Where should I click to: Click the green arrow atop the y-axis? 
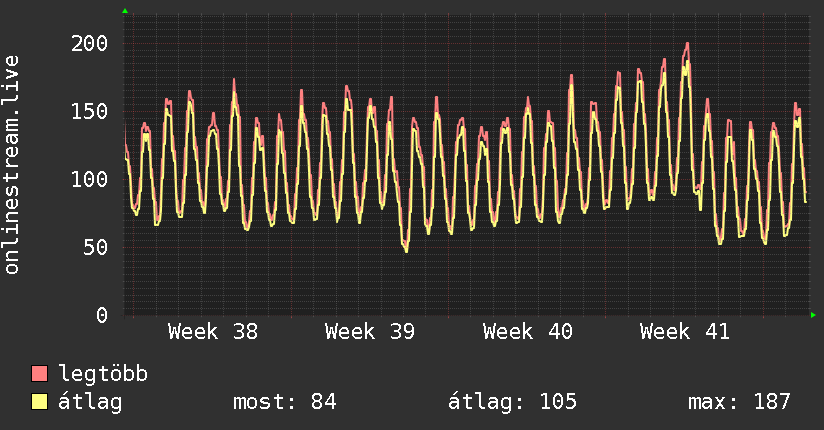click(x=125, y=11)
